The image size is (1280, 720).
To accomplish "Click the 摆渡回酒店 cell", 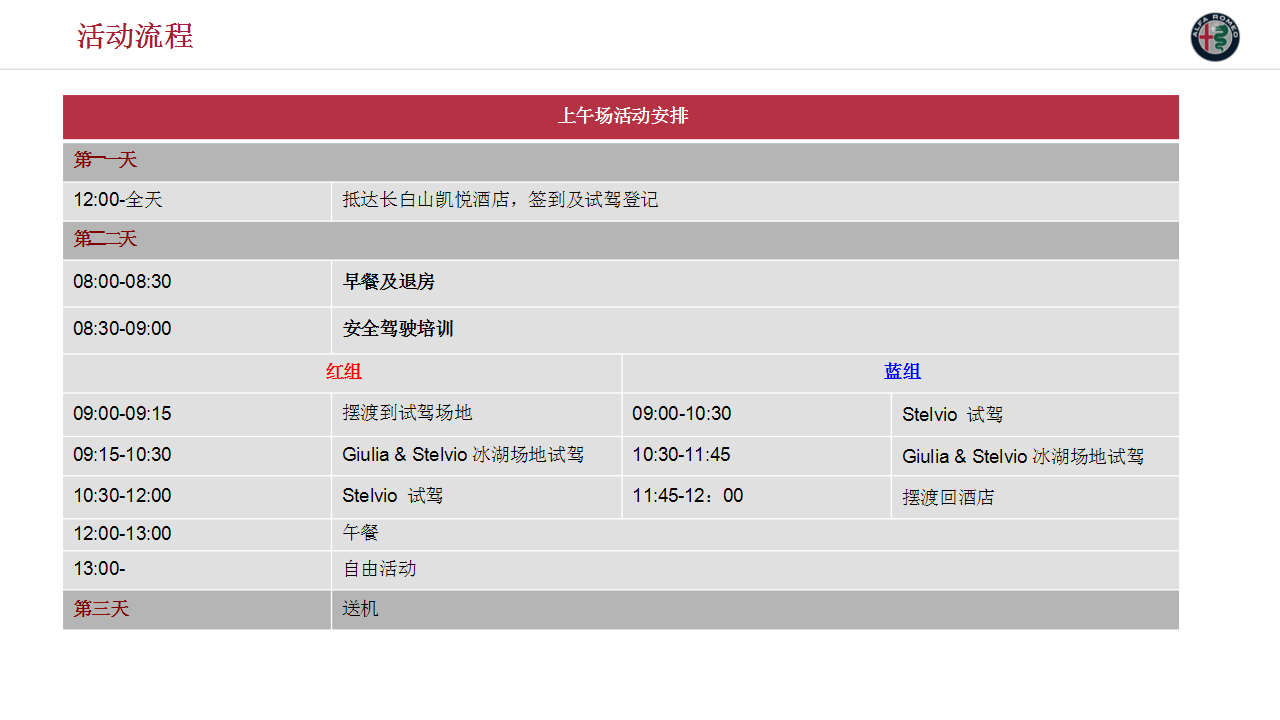I will 1035,497.
